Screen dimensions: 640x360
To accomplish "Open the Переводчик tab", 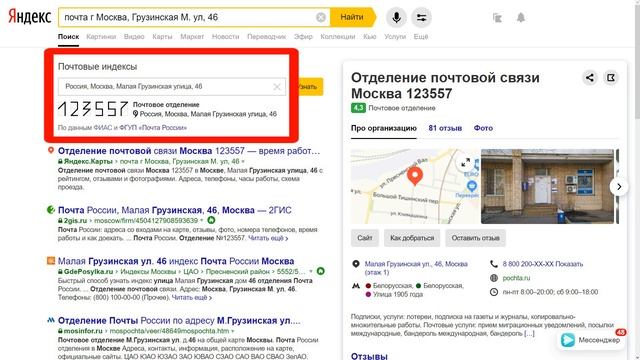I will [267, 36].
